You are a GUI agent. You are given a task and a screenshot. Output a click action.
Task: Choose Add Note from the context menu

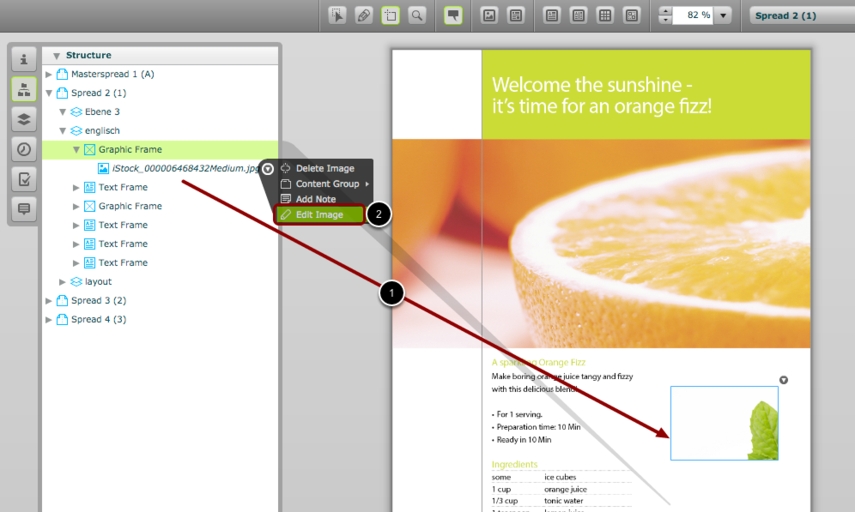pos(324,199)
